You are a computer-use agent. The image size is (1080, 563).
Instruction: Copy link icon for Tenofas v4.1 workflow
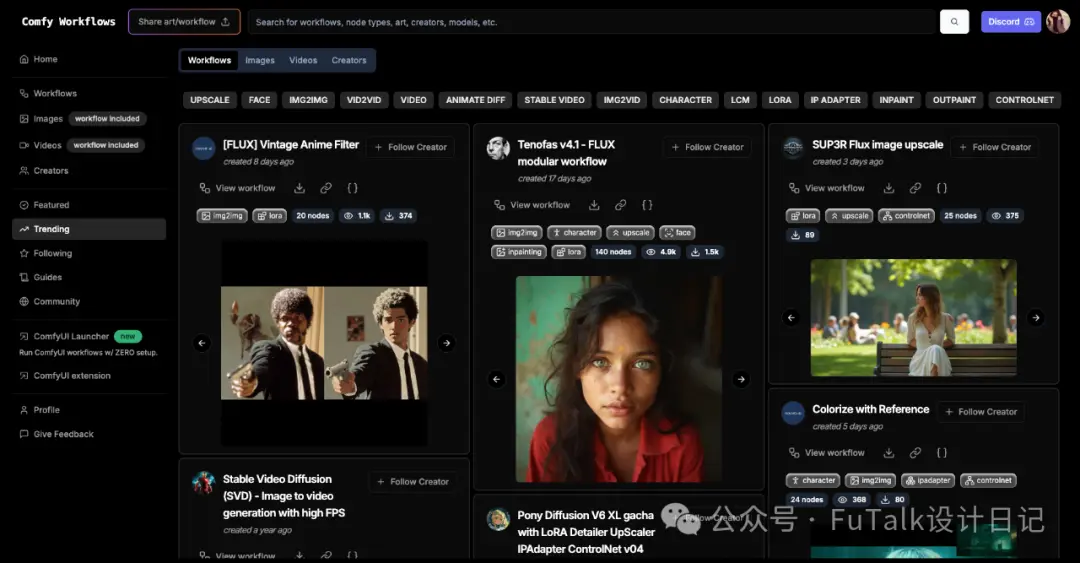(x=621, y=205)
